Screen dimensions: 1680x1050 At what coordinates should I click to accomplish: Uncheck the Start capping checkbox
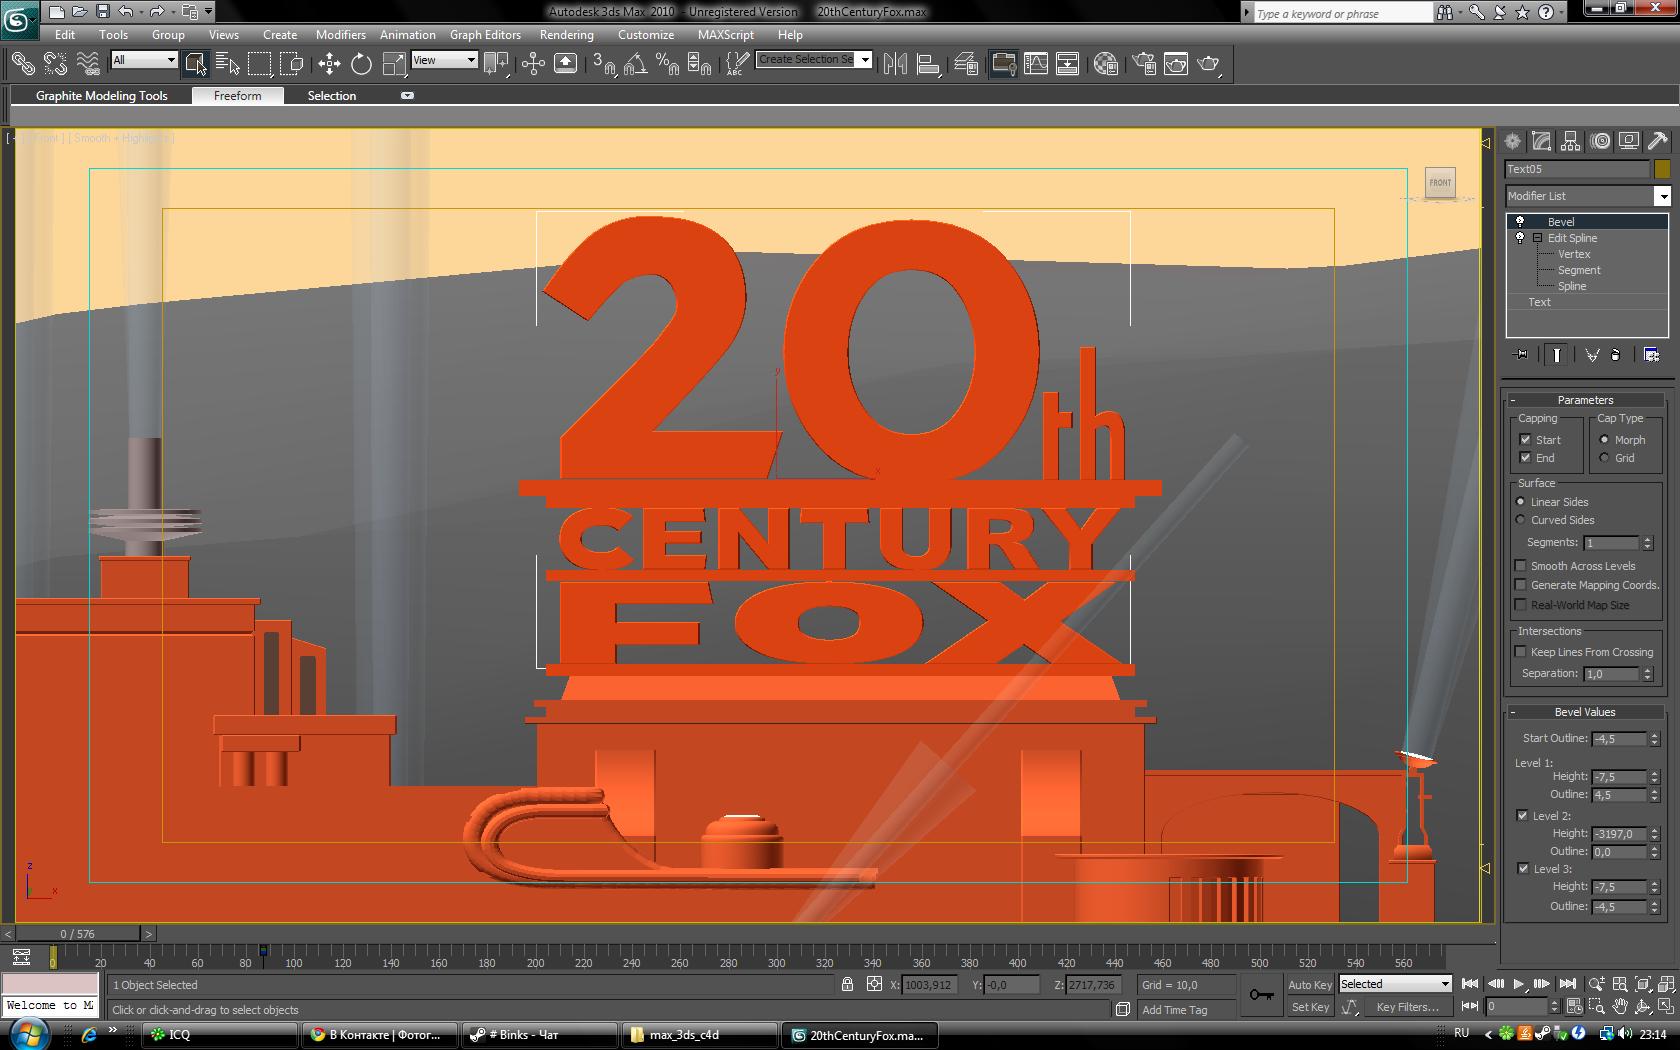click(x=1525, y=440)
